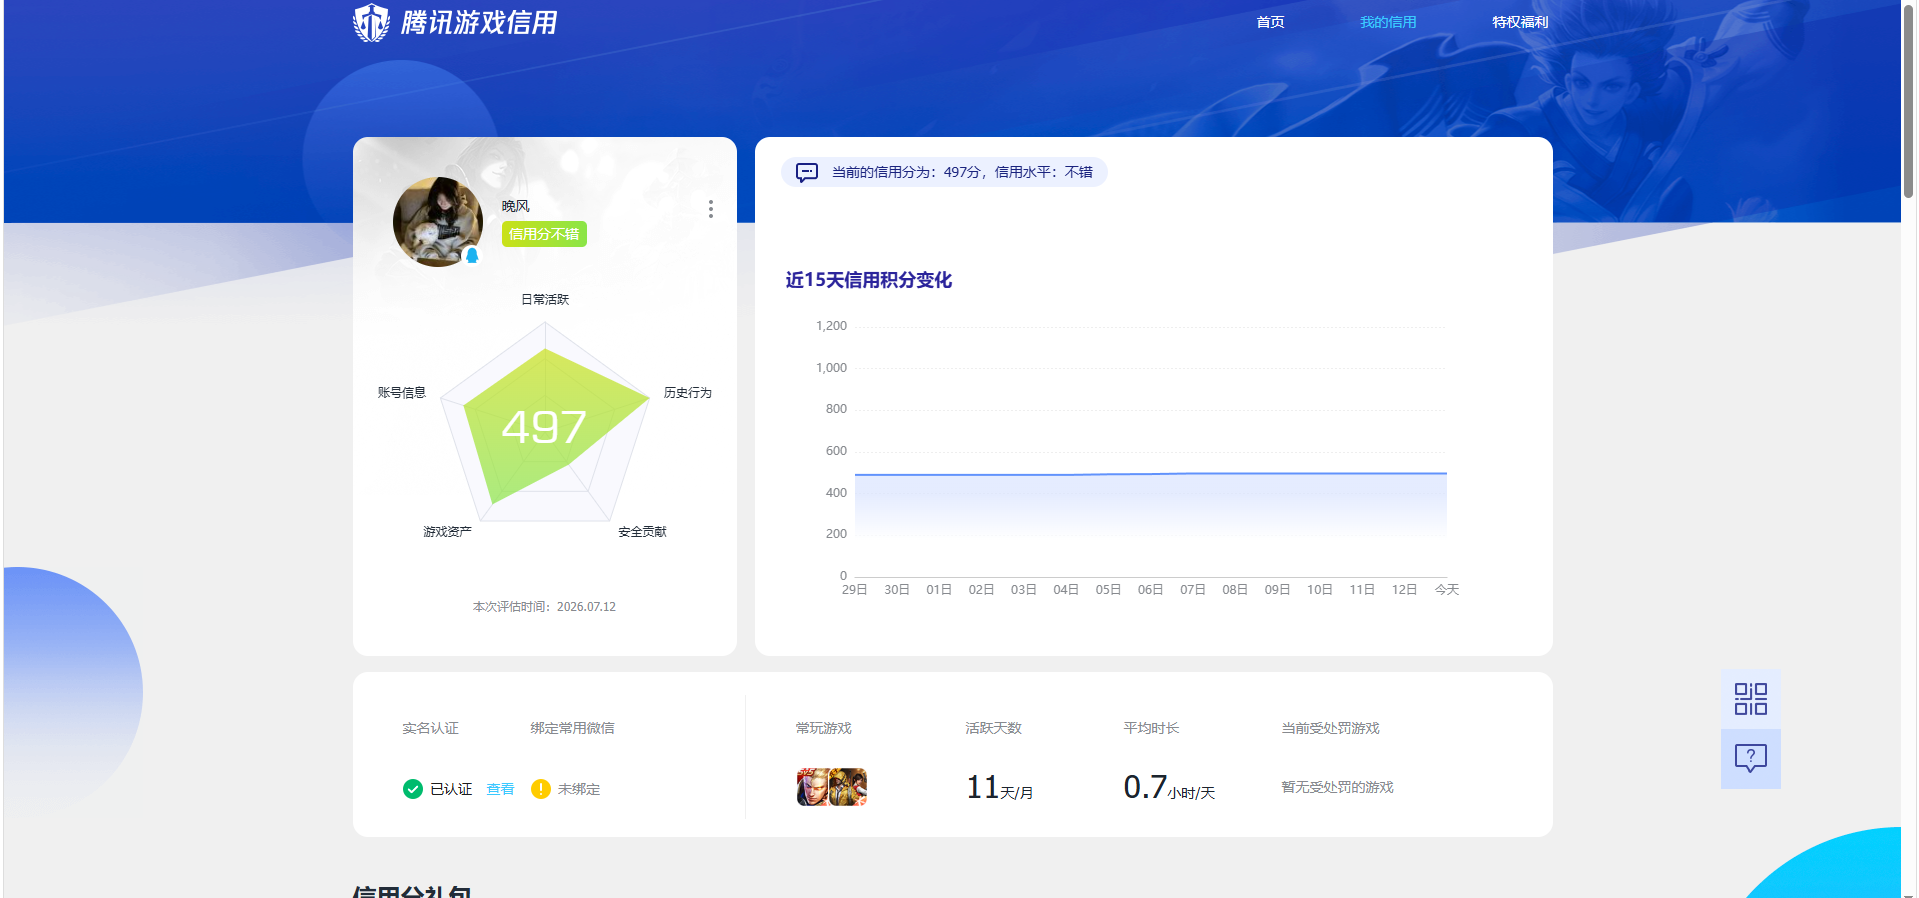1919x898 pixels.
Task: Click the 实名认证 label
Action: coord(430,728)
